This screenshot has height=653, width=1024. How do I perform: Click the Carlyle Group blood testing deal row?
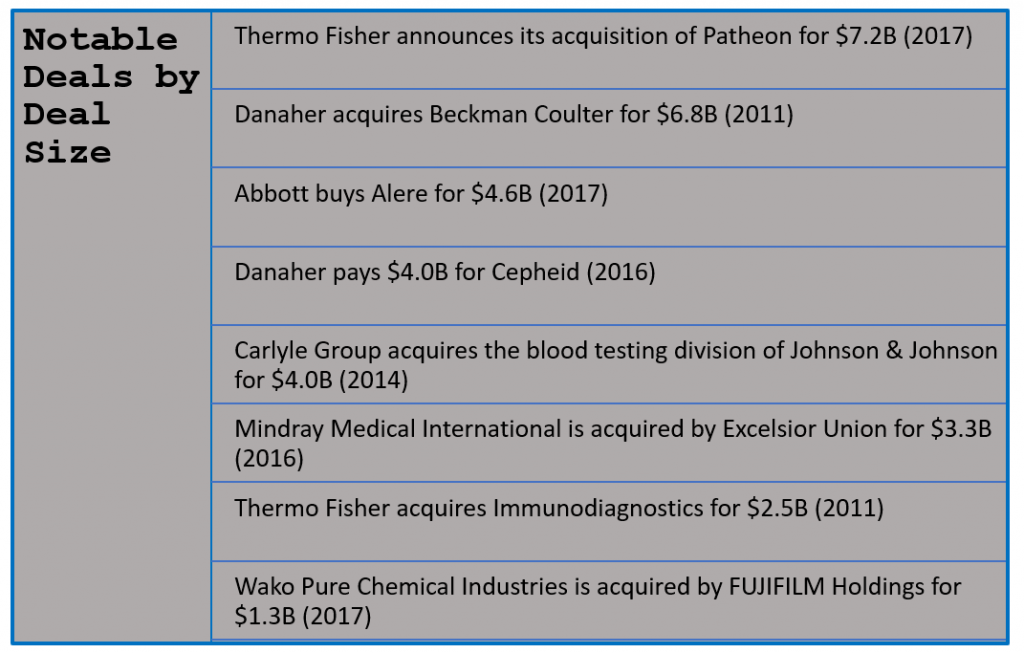coord(609,364)
